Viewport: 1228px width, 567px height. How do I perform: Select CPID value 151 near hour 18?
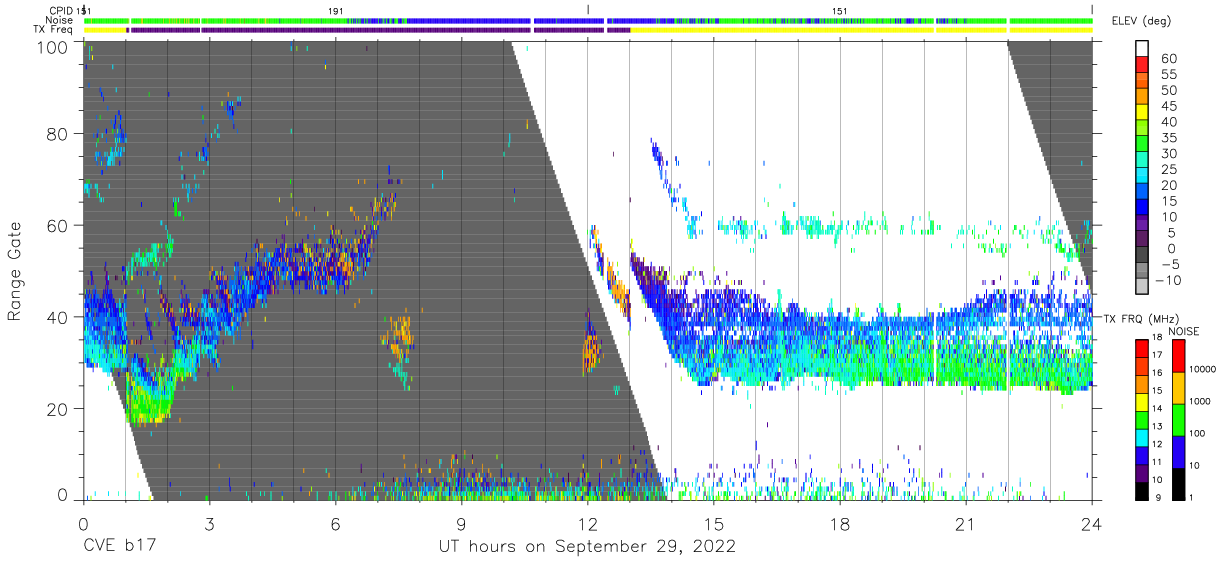840,10
